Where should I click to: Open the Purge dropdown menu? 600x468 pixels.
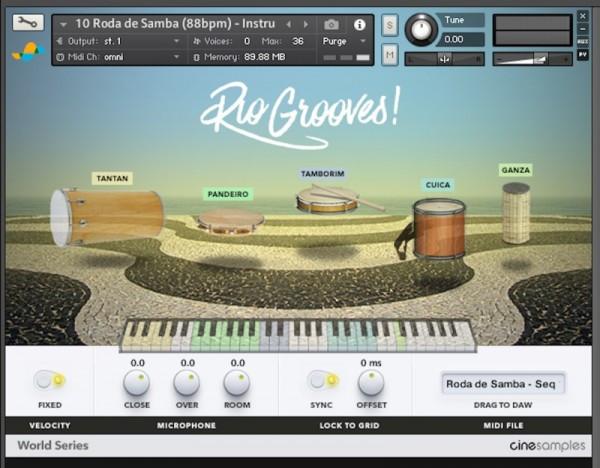coord(363,41)
